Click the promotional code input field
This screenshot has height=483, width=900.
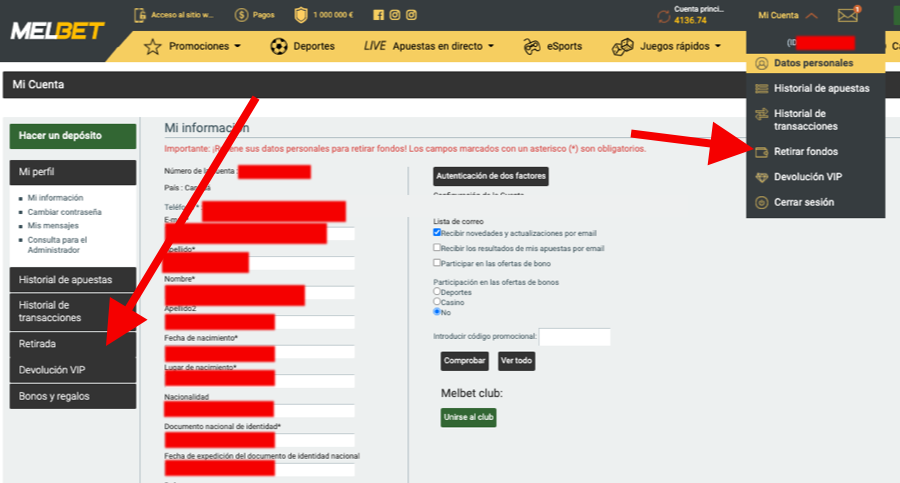(574, 337)
